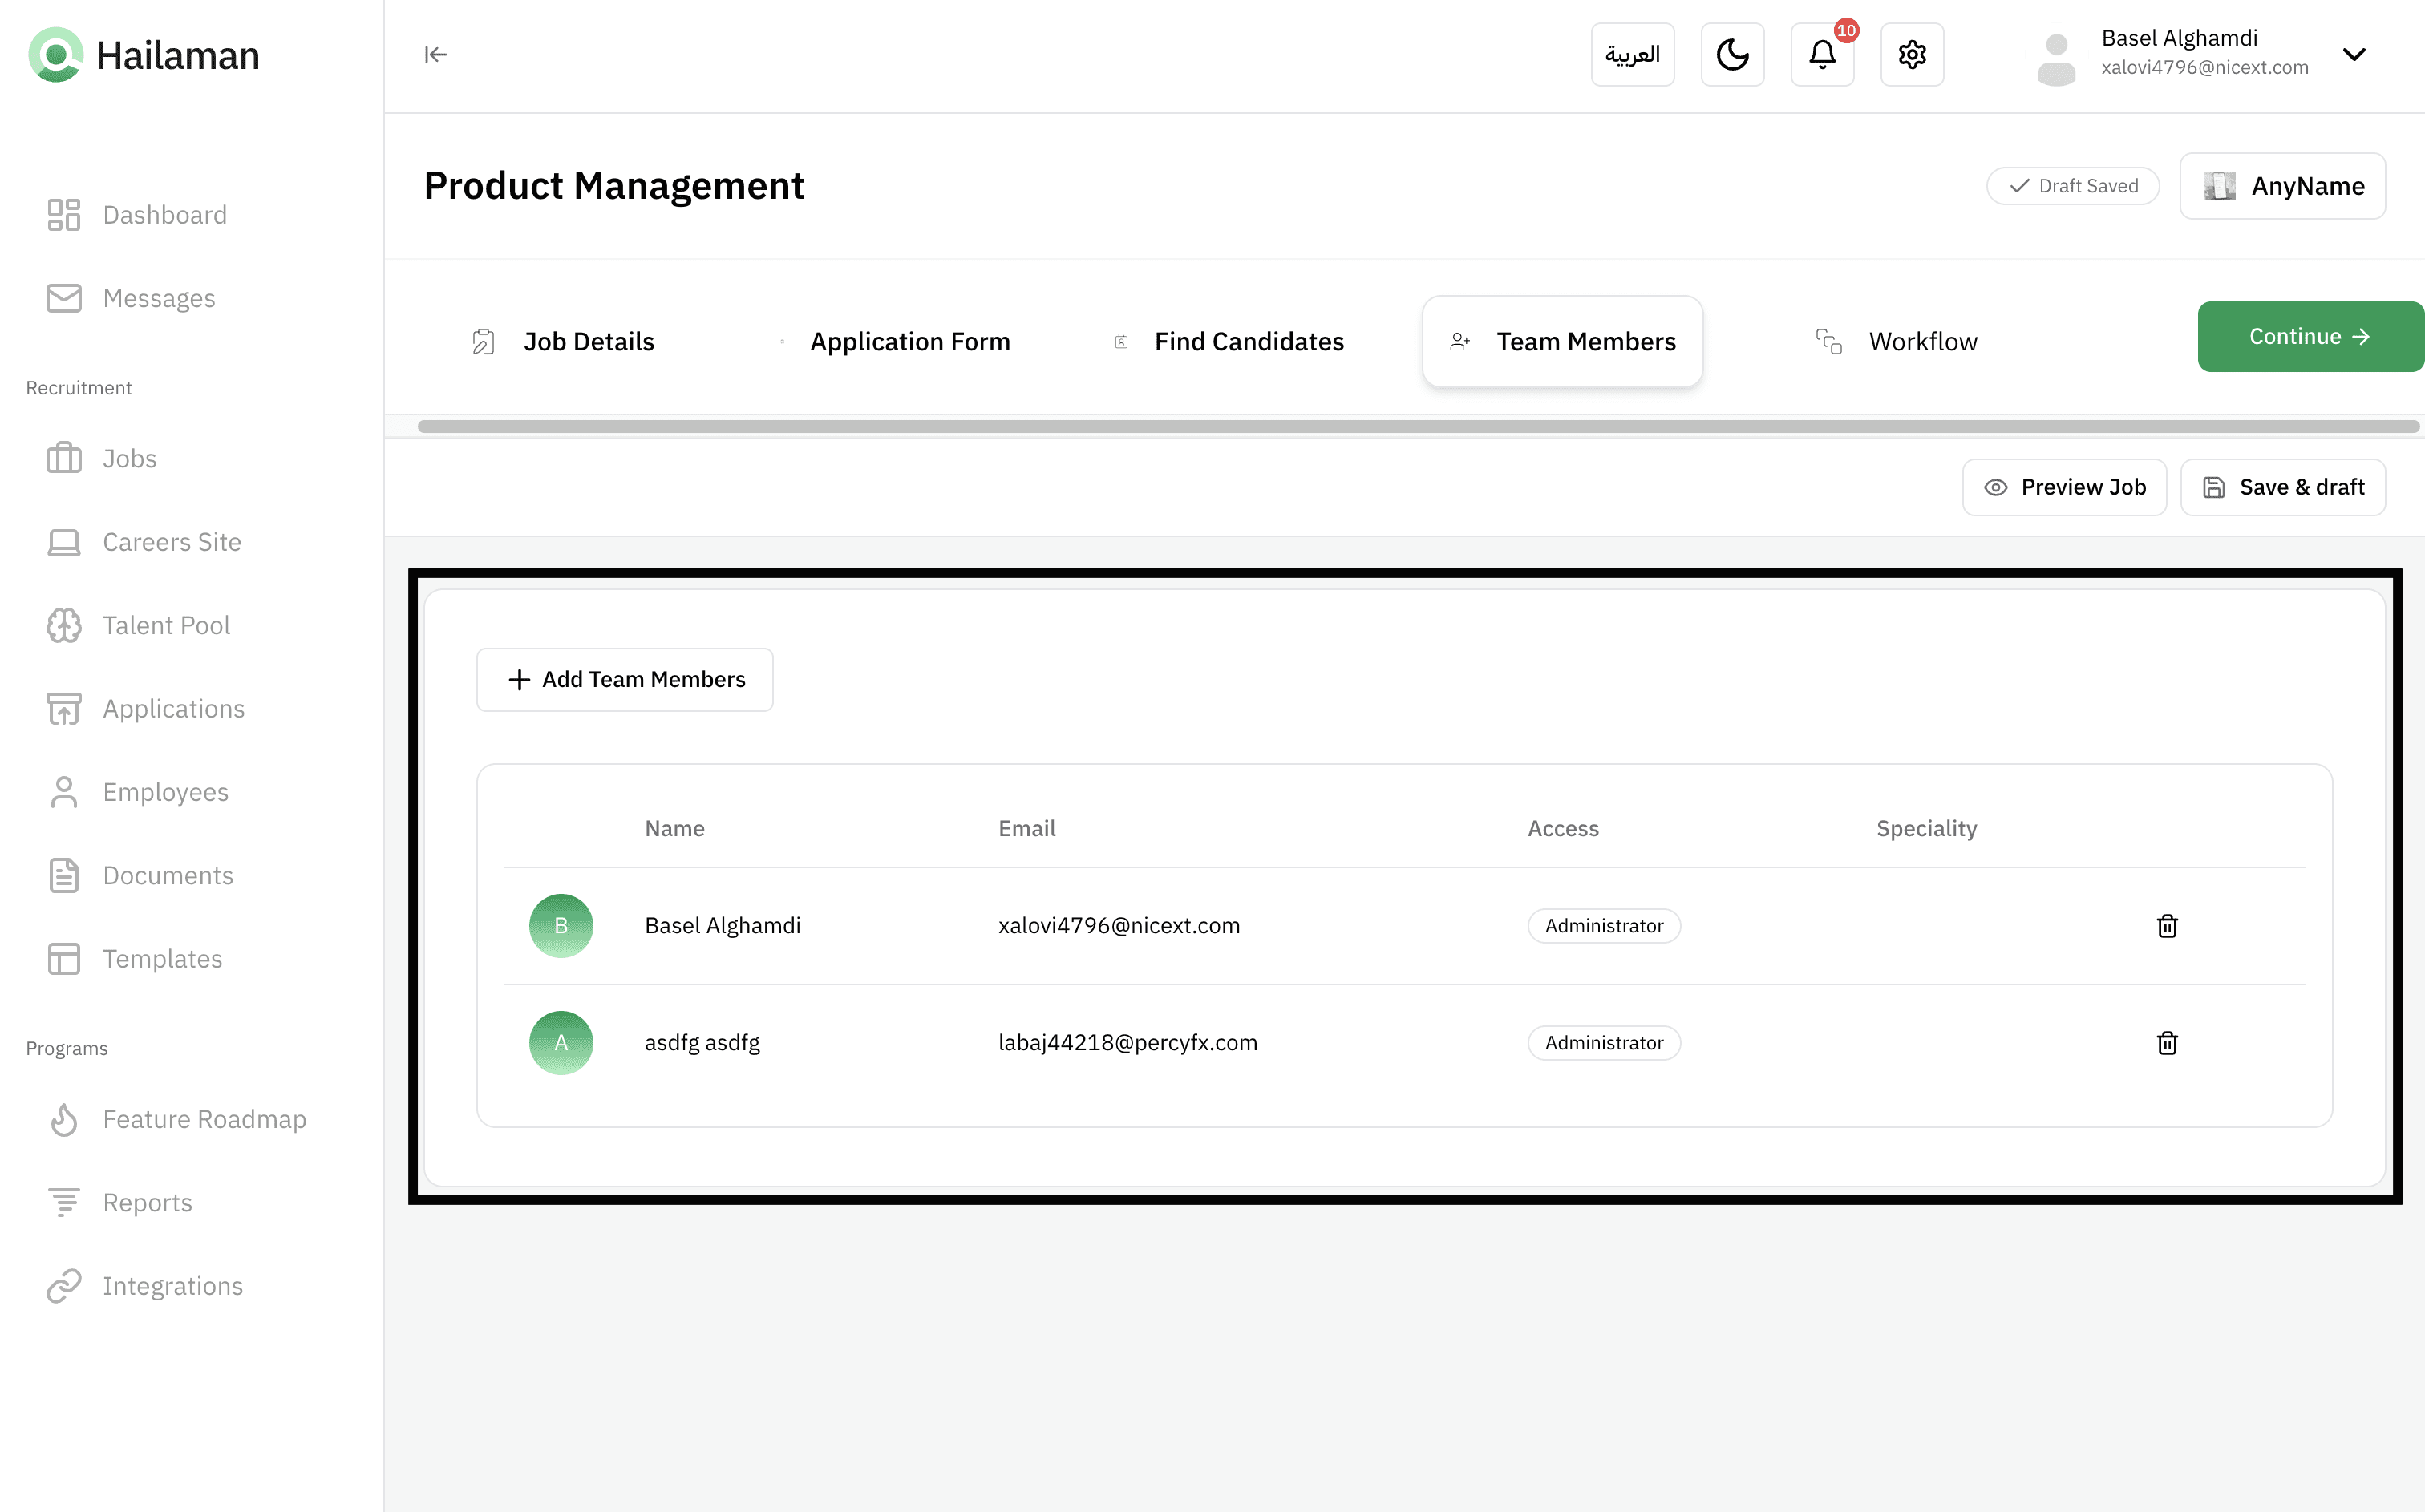Image resolution: width=2425 pixels, height=1512 pixels.
Task: Open Integrations from the sidebar
Action: (172, 1286)
